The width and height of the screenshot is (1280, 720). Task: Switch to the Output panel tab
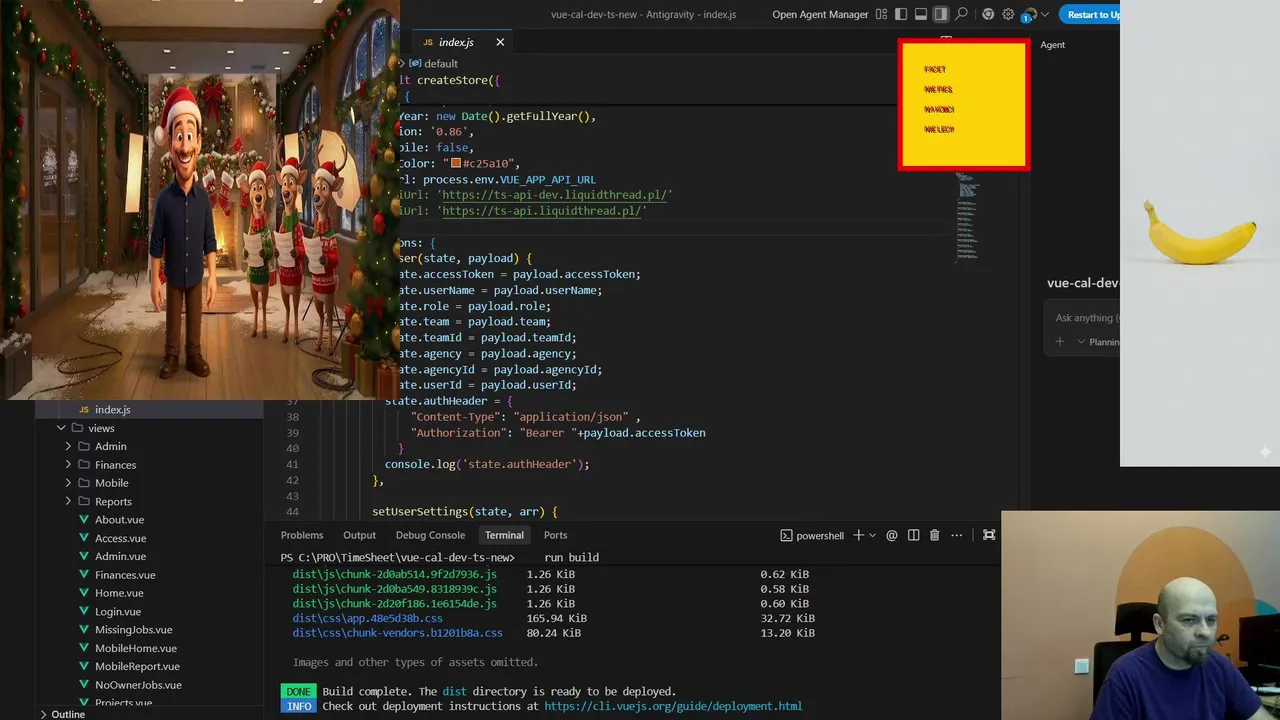click(359, 535)
